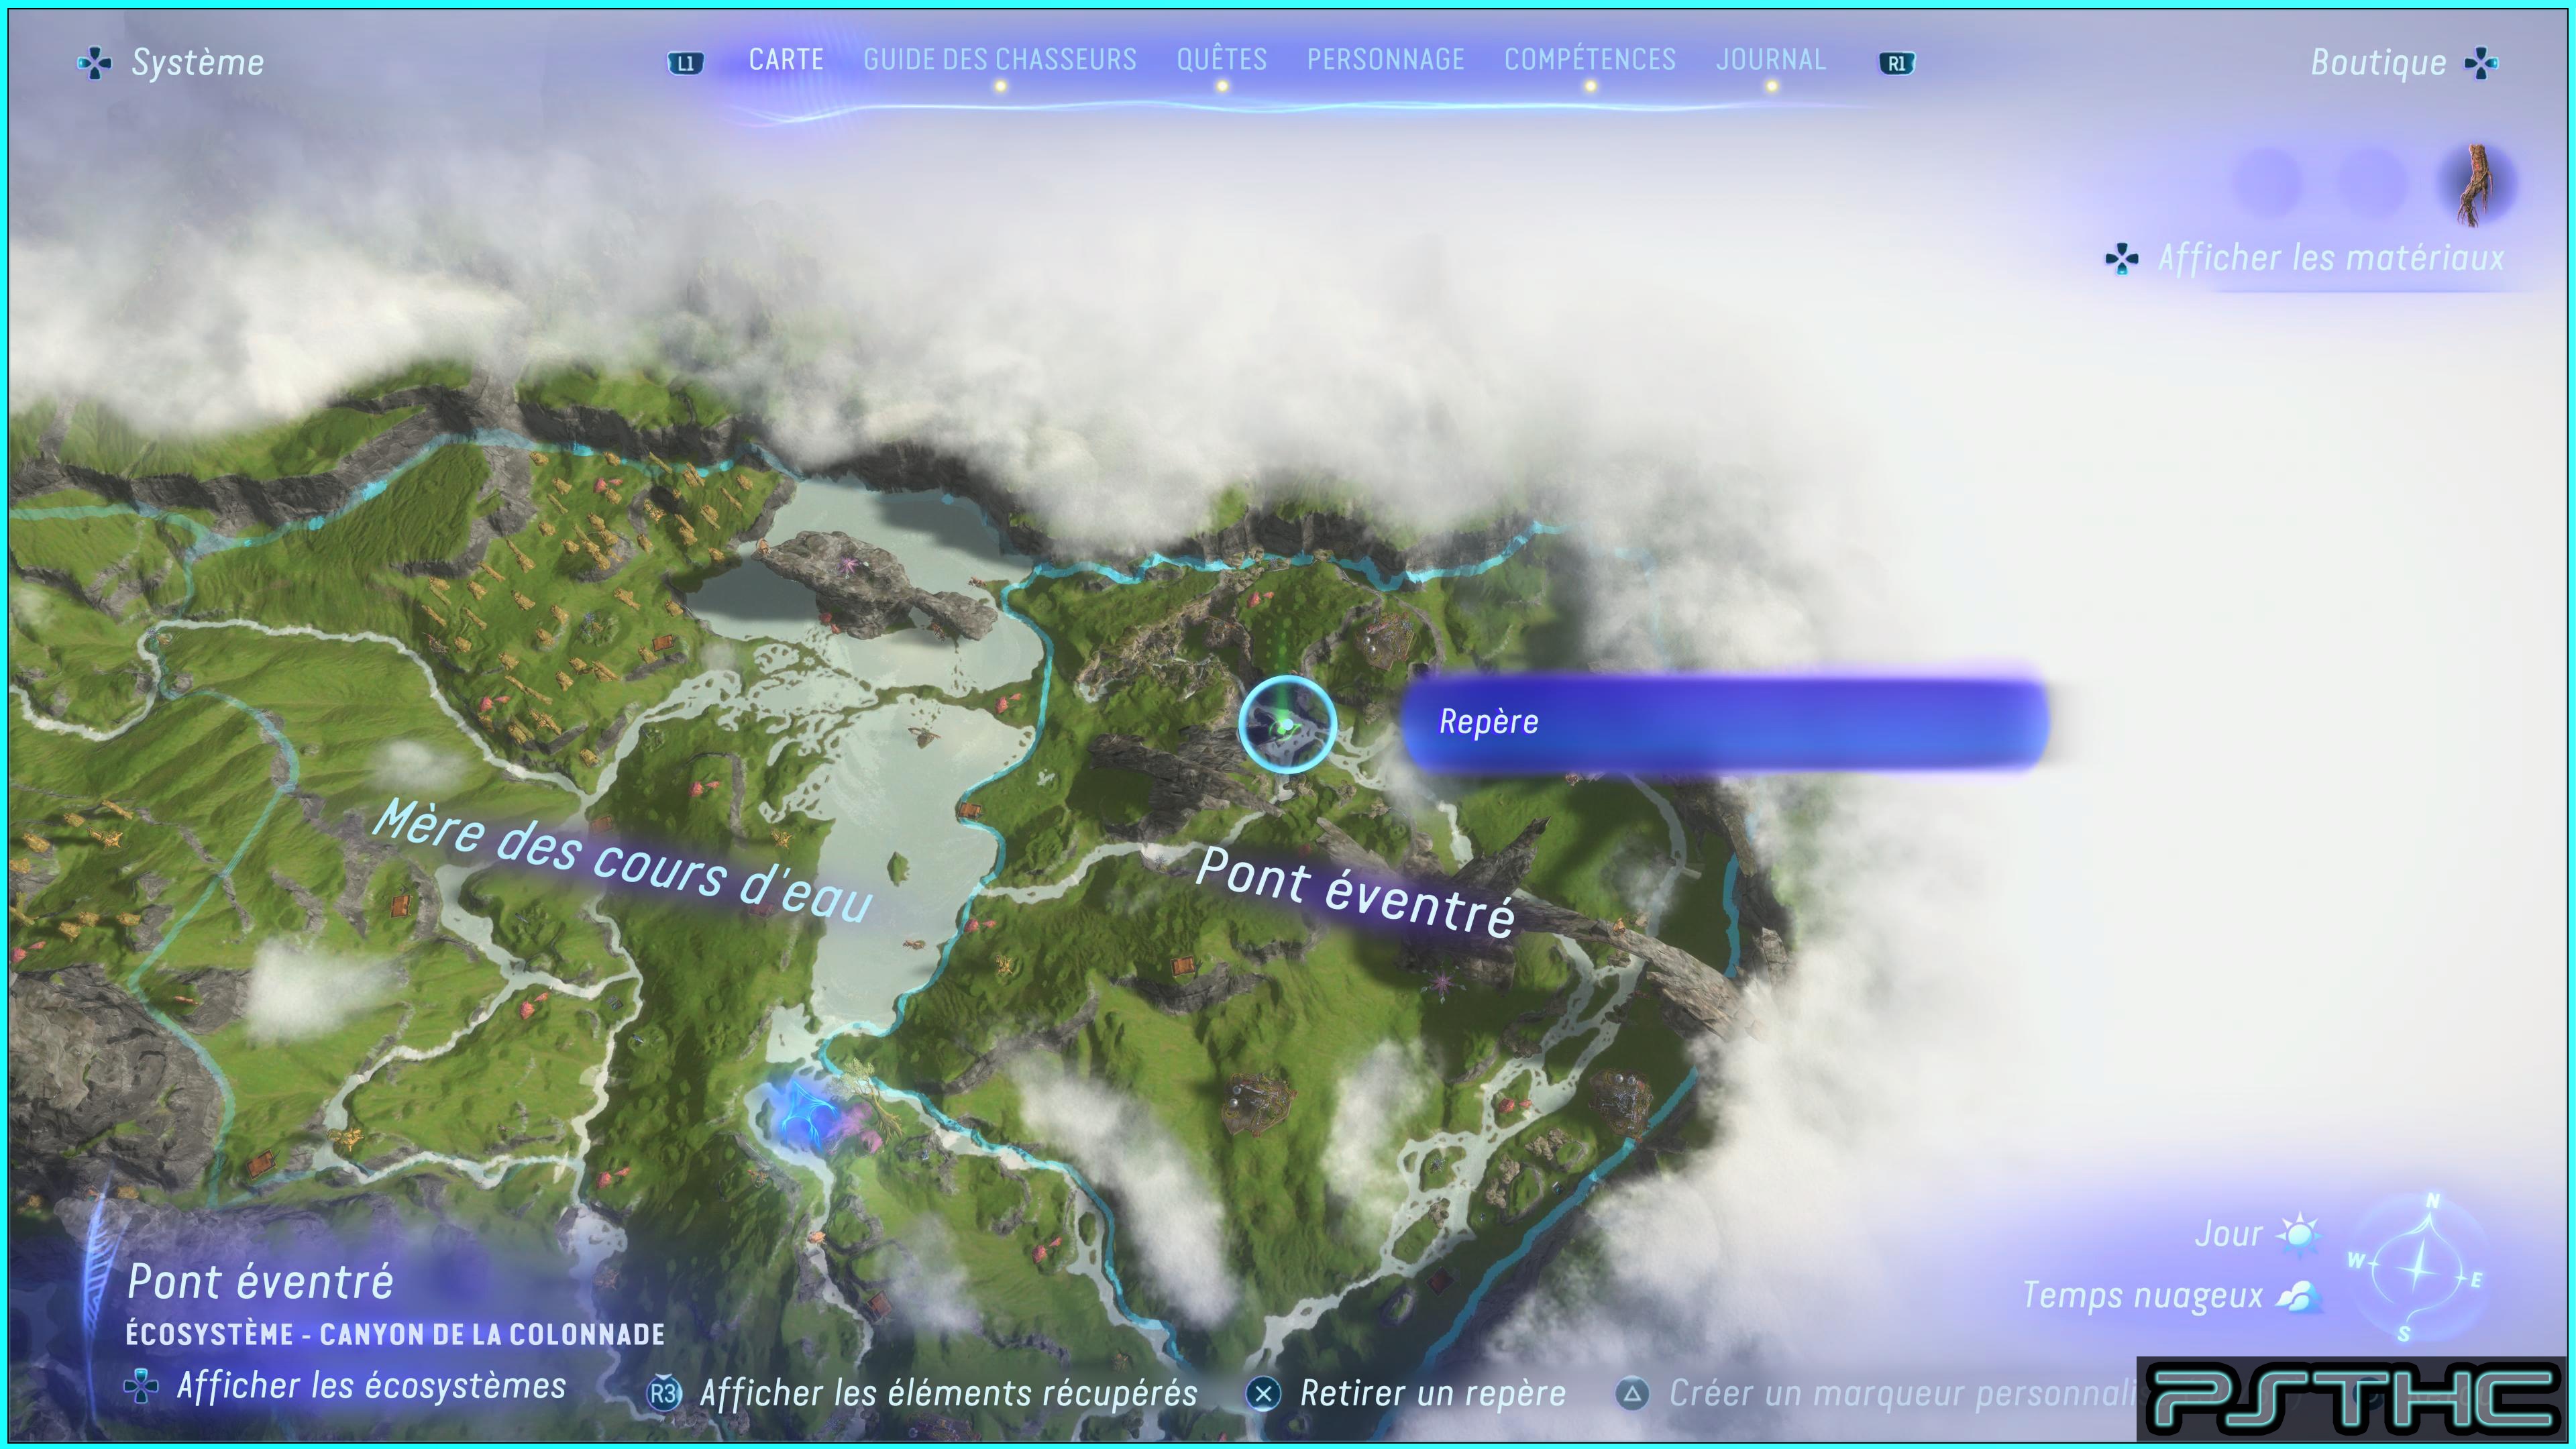Viewport: 2576px width, 1449px height.
Task: Click the d-pad icon next to Boutique
Action: [x=2482, y=64]
